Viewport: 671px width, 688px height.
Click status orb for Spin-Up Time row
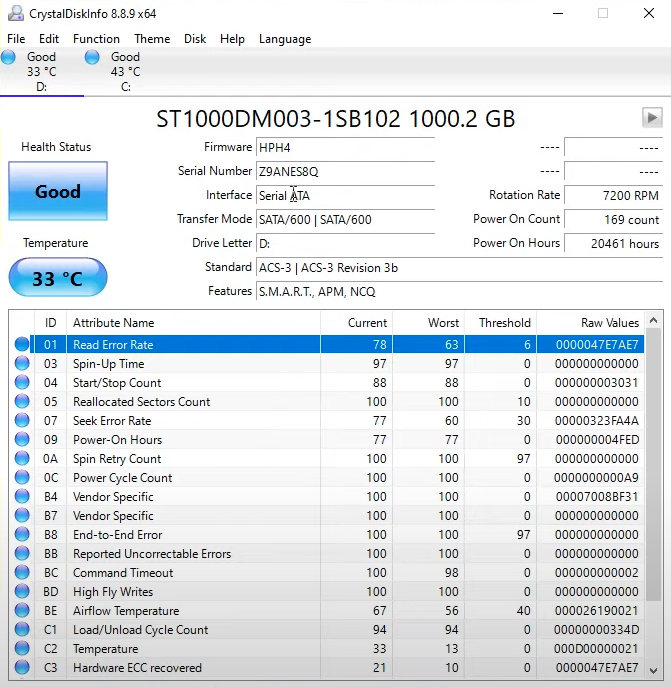pos(22,363)
